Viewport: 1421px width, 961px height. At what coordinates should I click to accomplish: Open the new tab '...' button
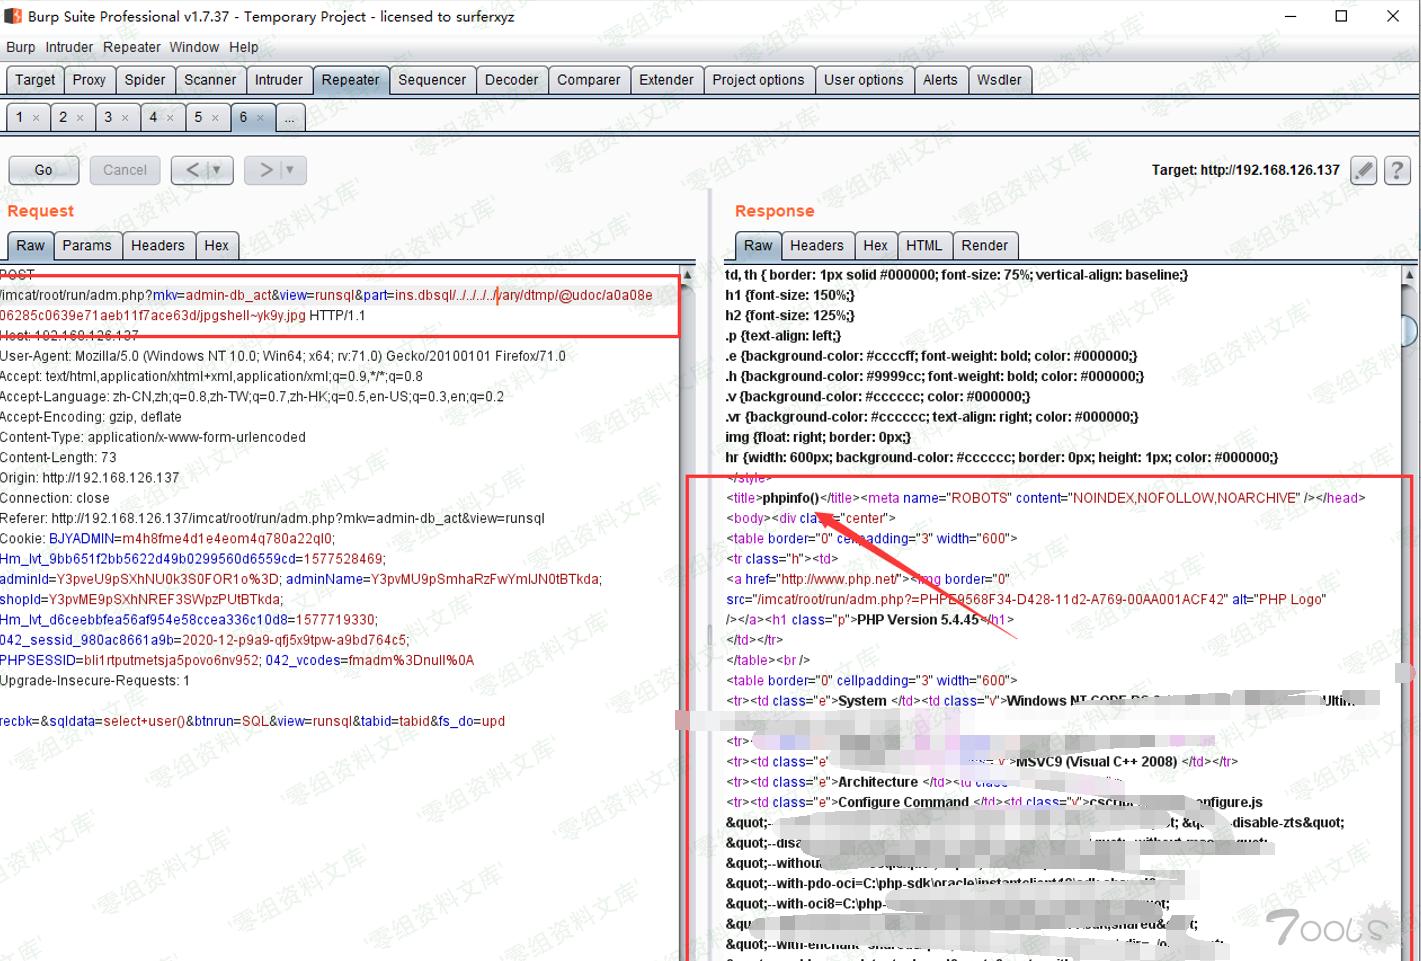[x=289, y=118]
